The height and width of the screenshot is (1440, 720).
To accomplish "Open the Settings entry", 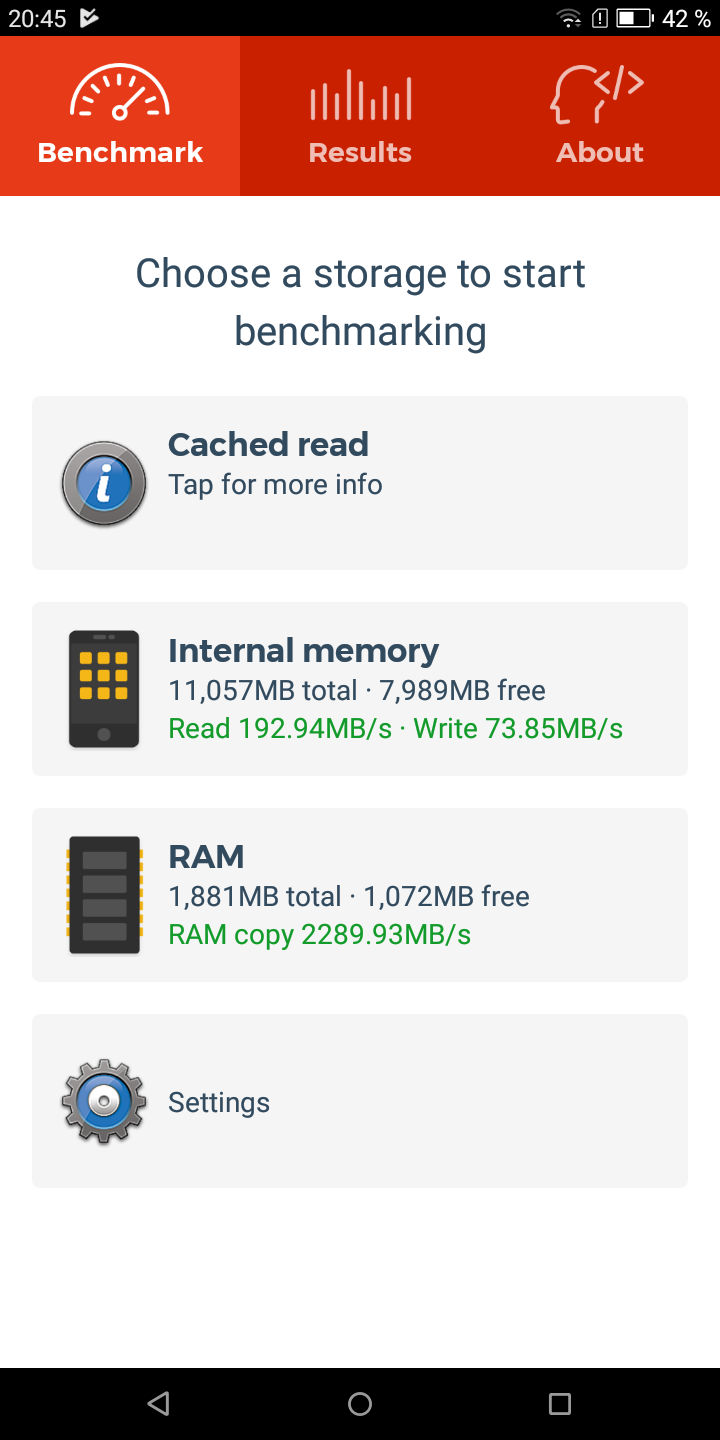I will (360, 1101).
